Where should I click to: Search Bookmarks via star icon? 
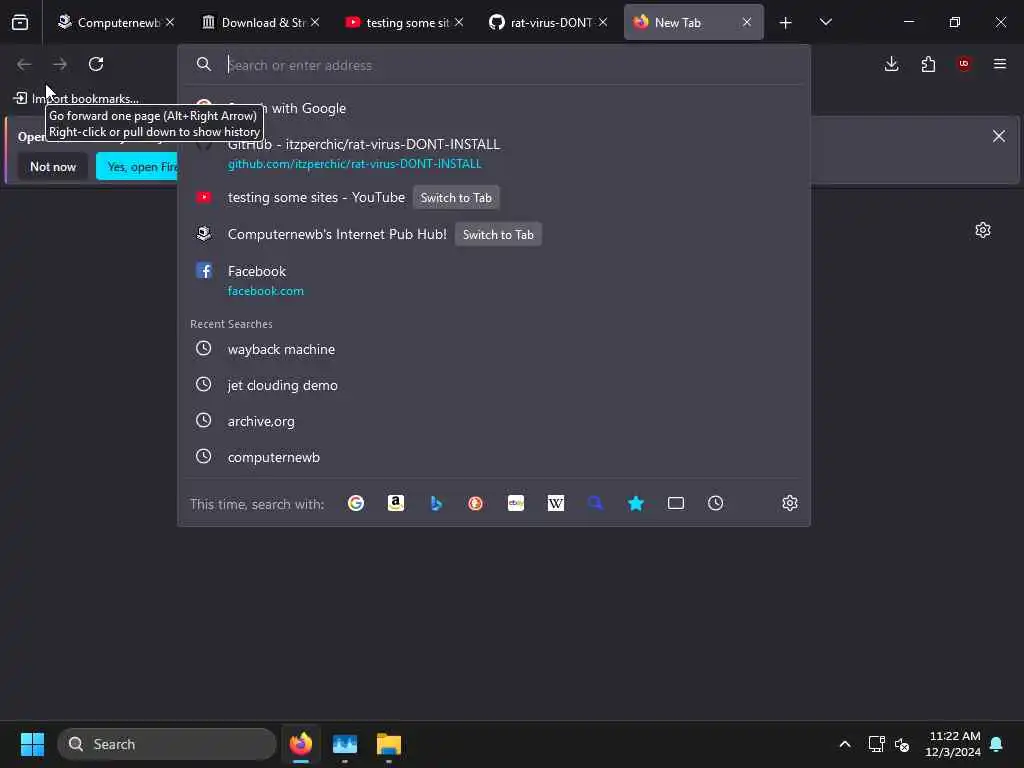635,503
